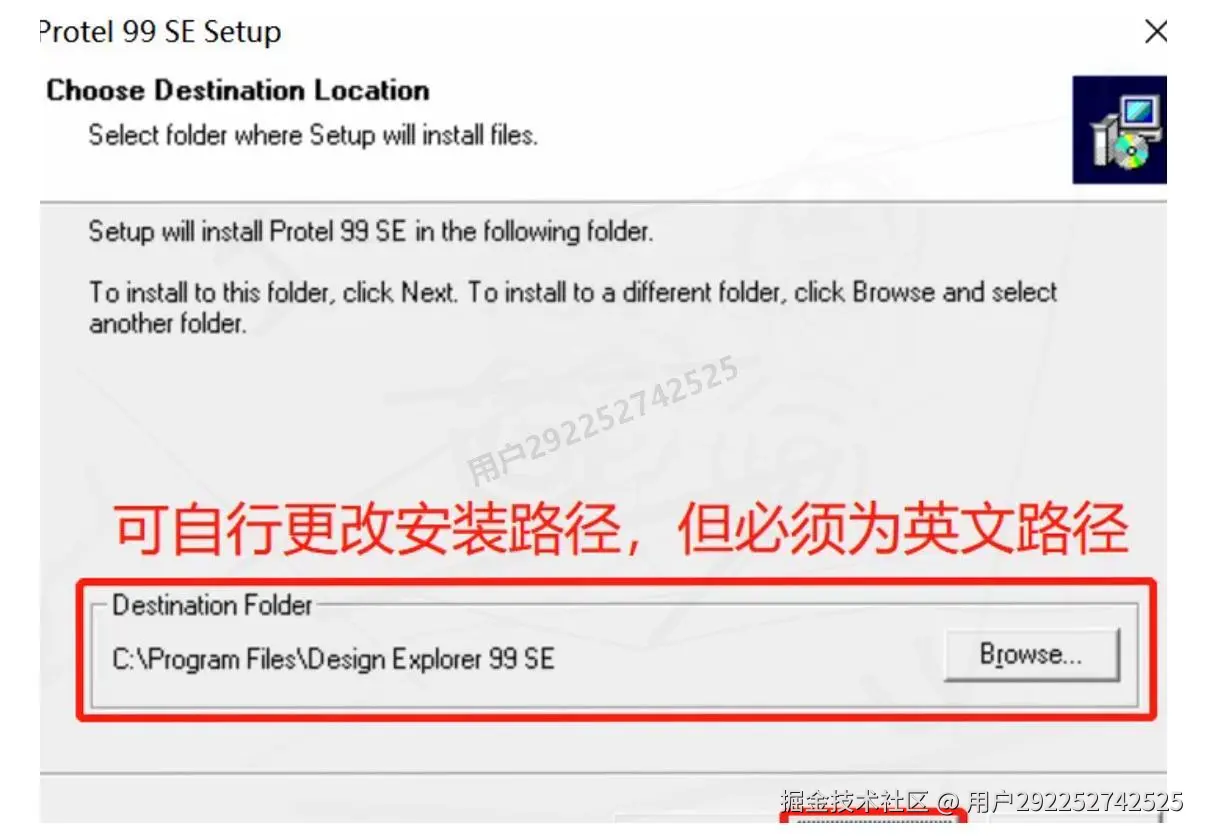
Task: Click the Select folder subtitle text
Action: point(313,135)
